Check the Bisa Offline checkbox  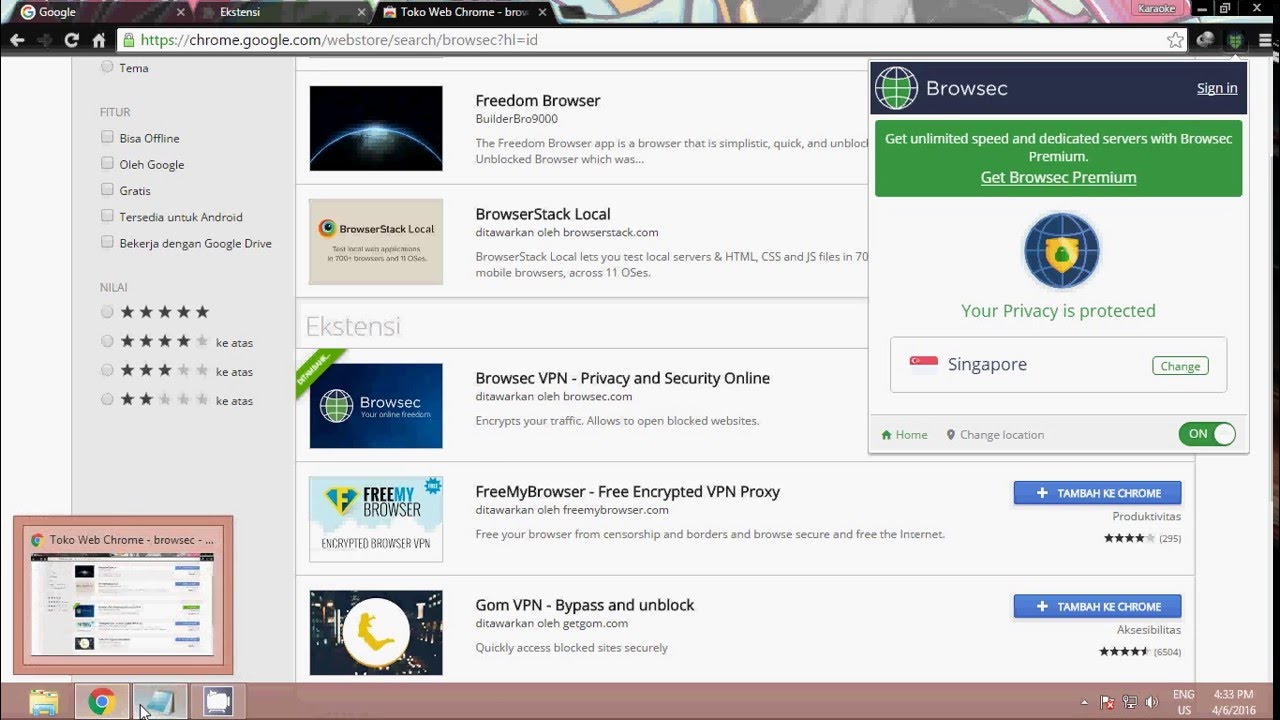point(107,137)
